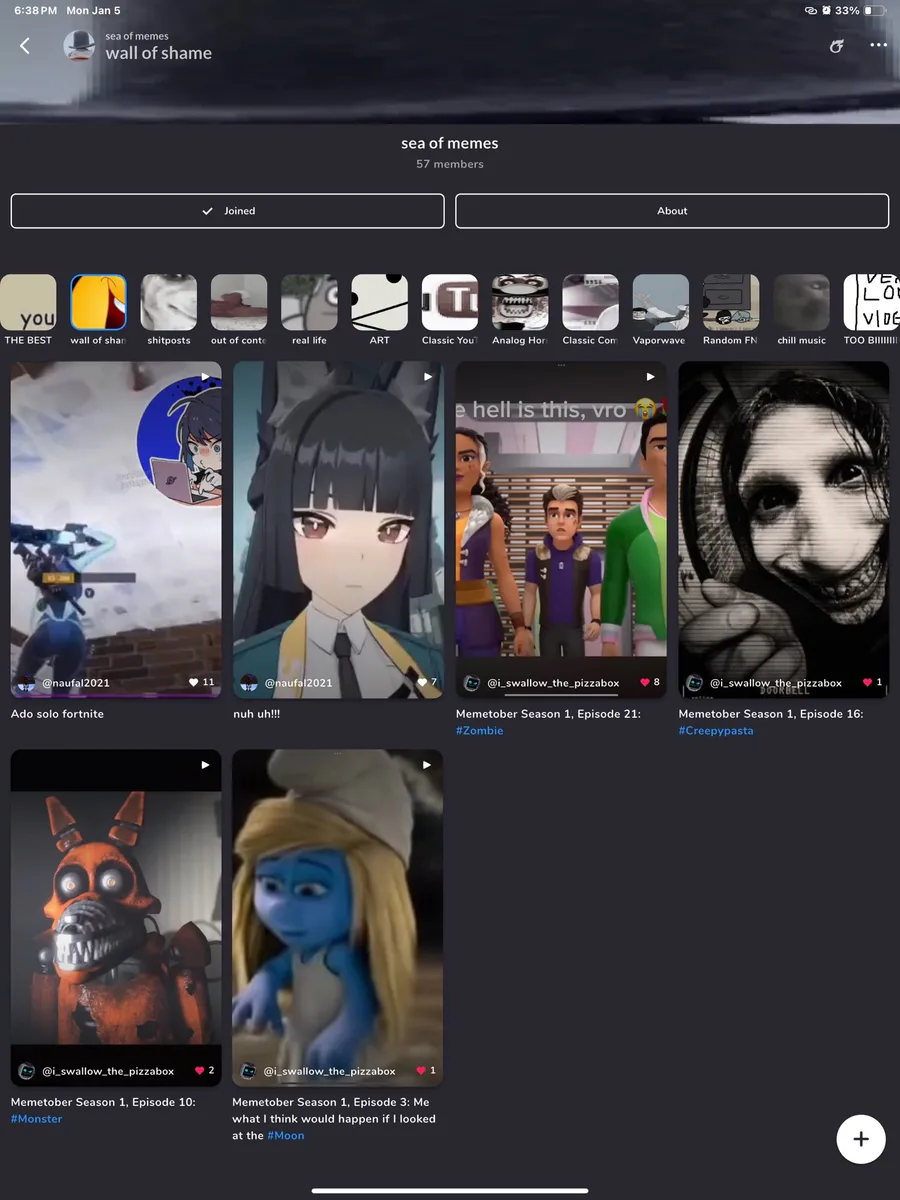Open the Random FN channel
This screenshot has width=900, height=1200.
click(731, 311)
